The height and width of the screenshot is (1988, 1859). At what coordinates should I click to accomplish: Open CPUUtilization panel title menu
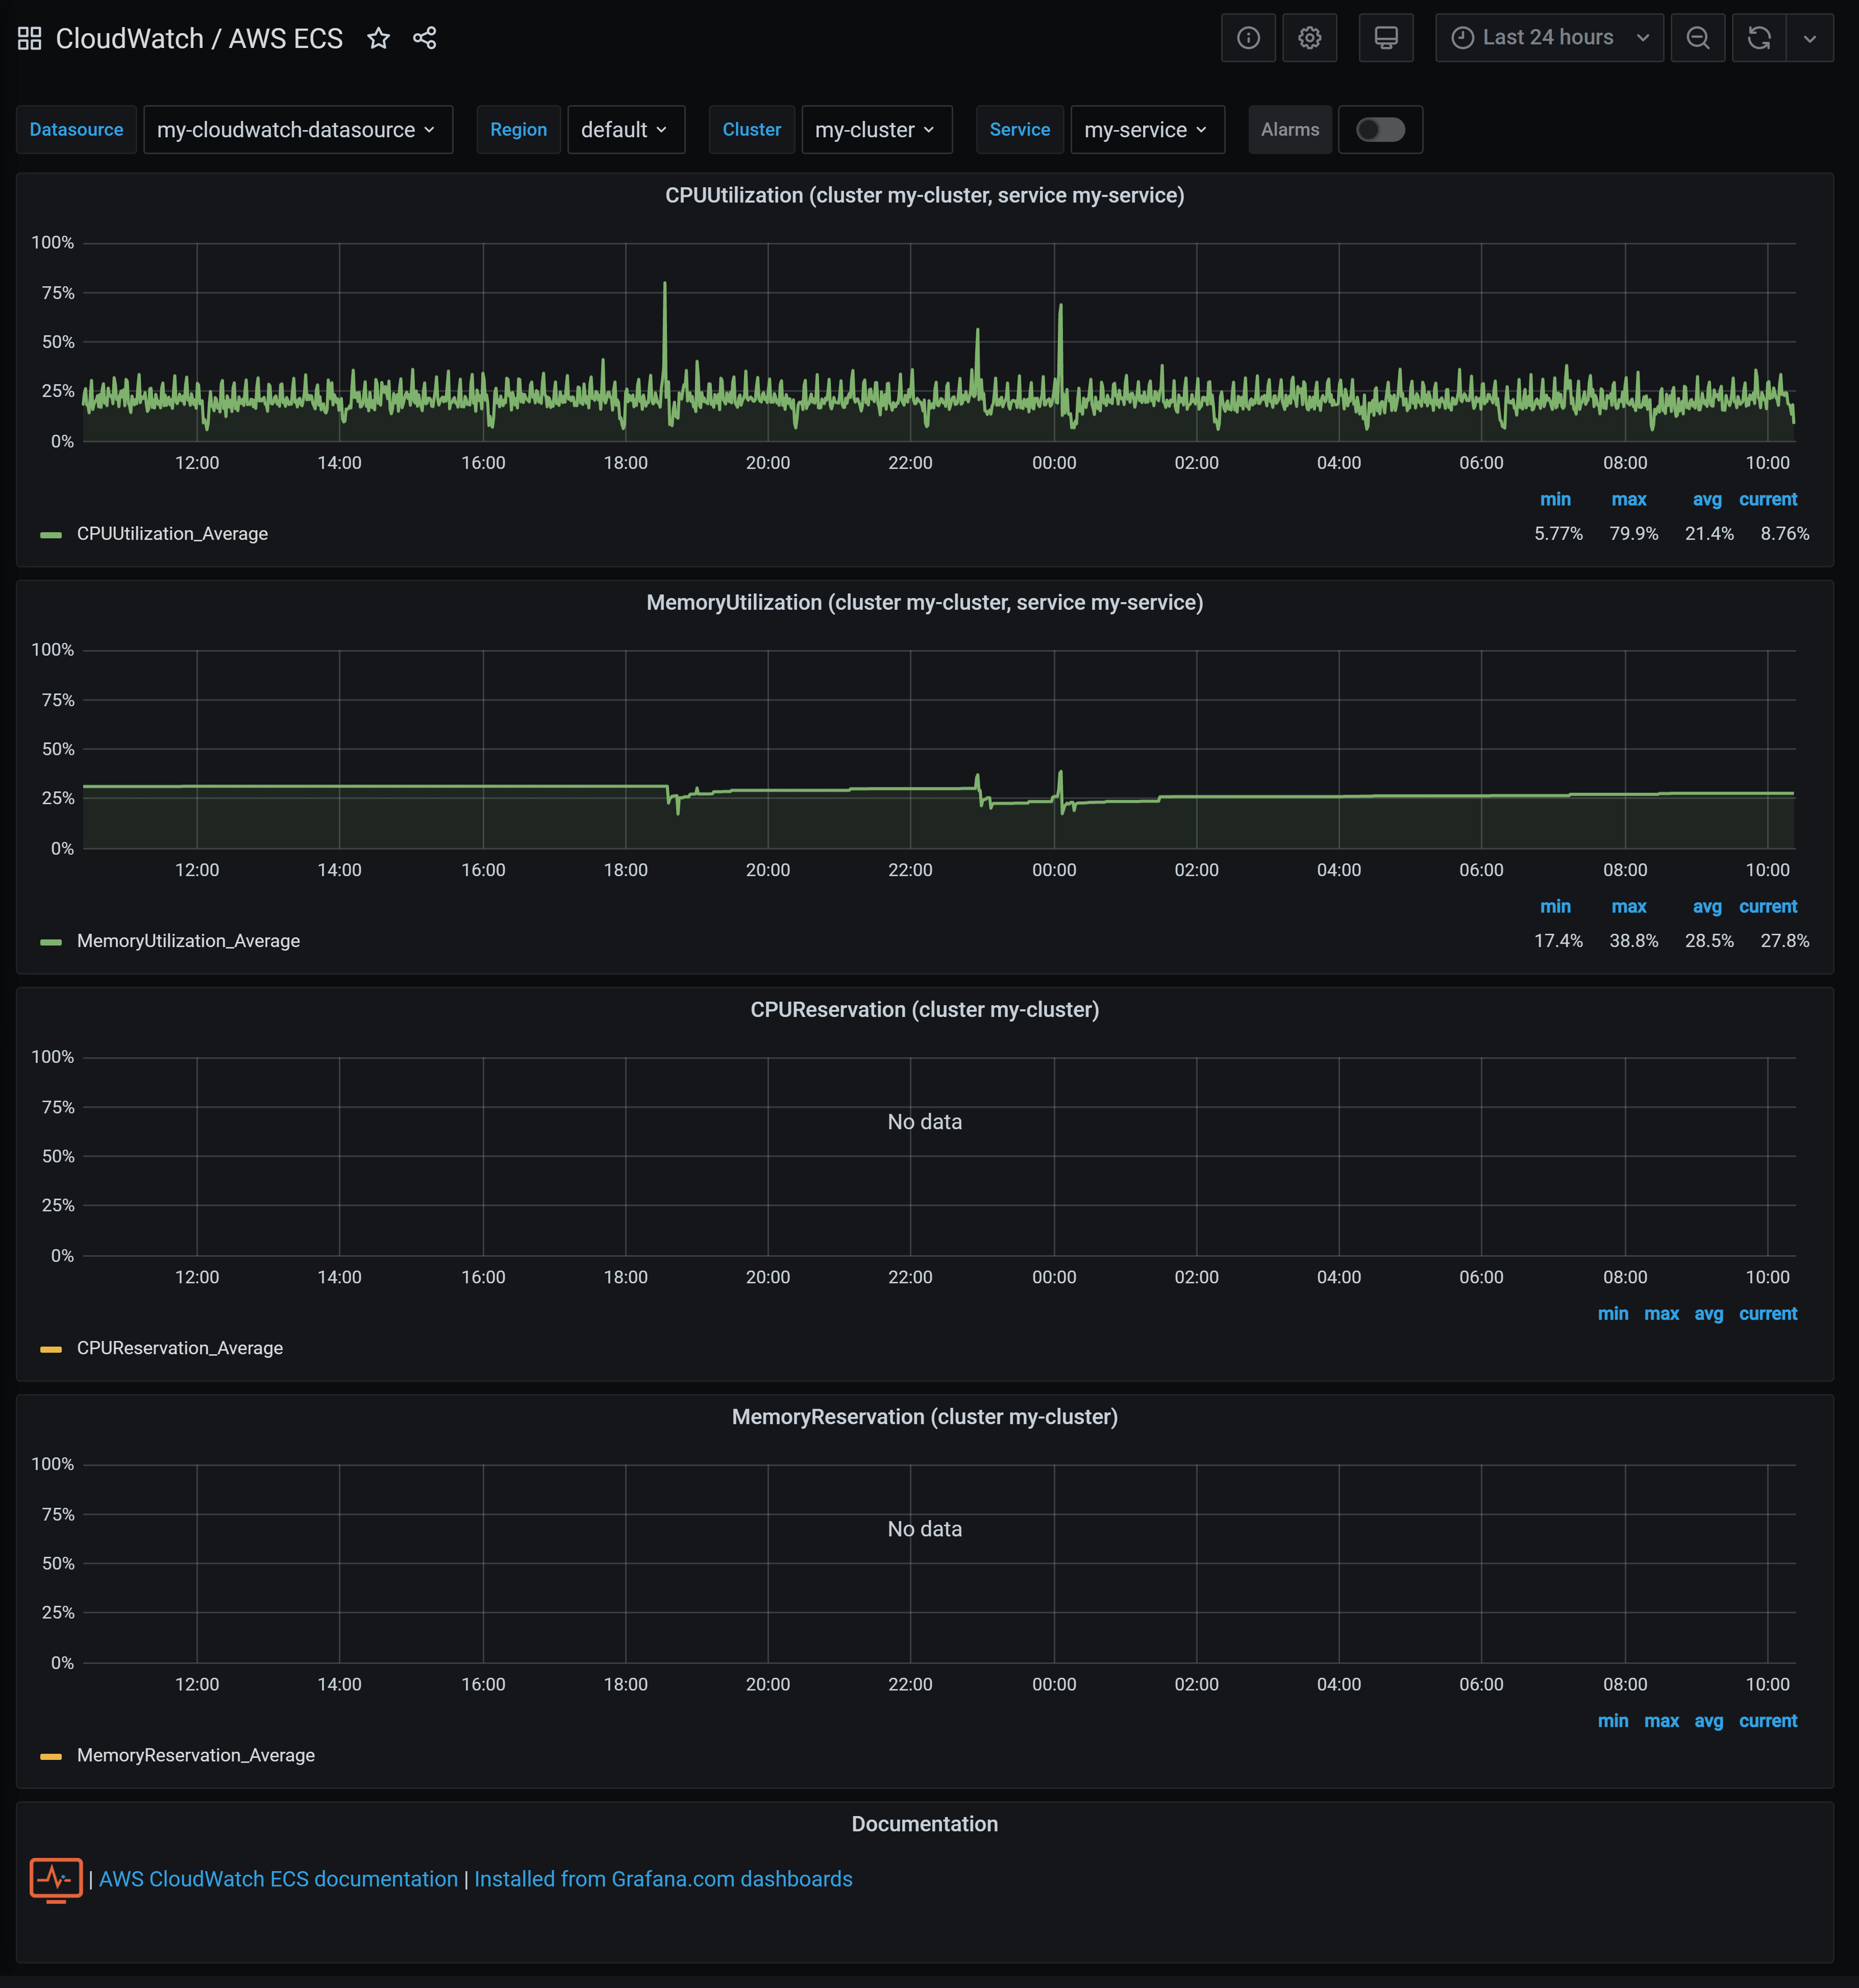pyautogui.click(x=924, y=195)
